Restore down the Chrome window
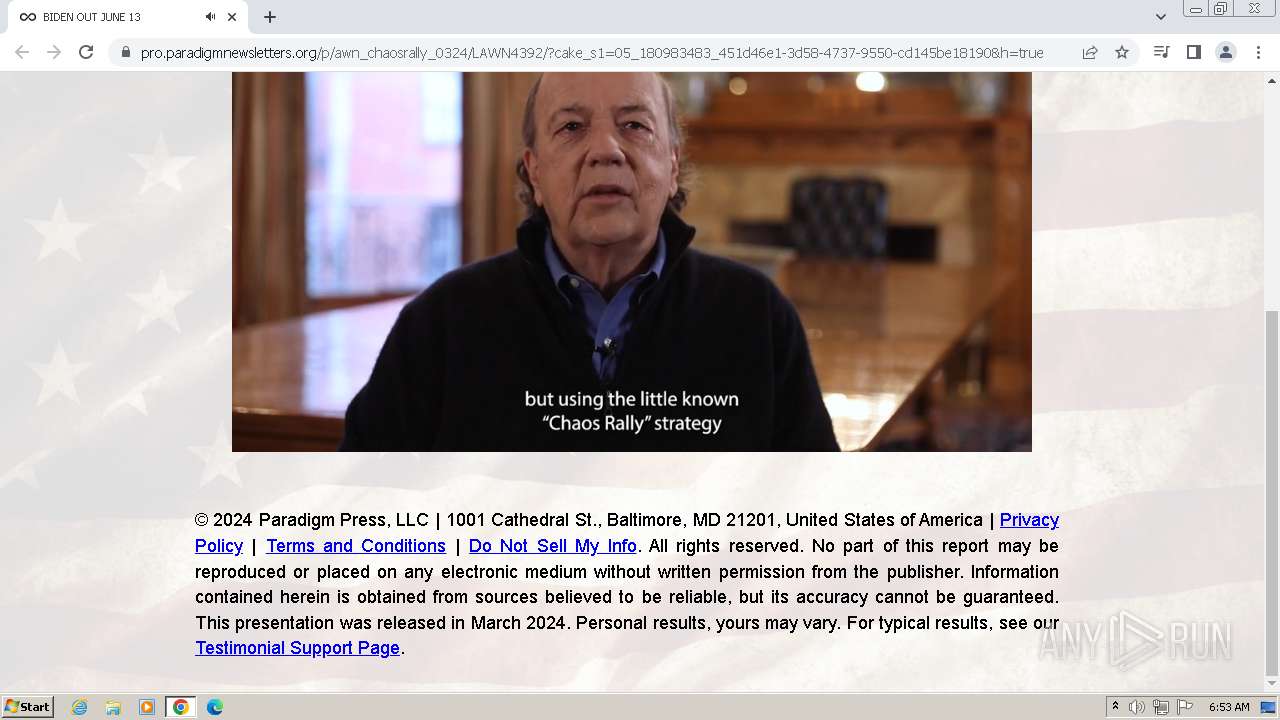The image size is (1280, 720). click(x=1221, y=9)
